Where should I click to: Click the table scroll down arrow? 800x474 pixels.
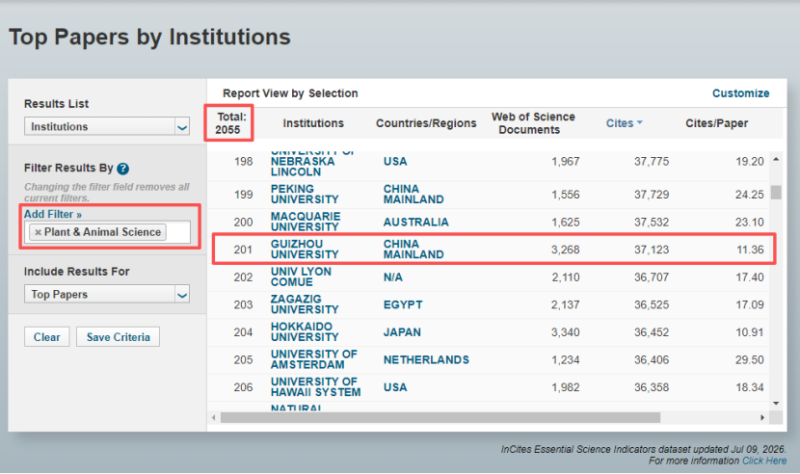[776, 403]
